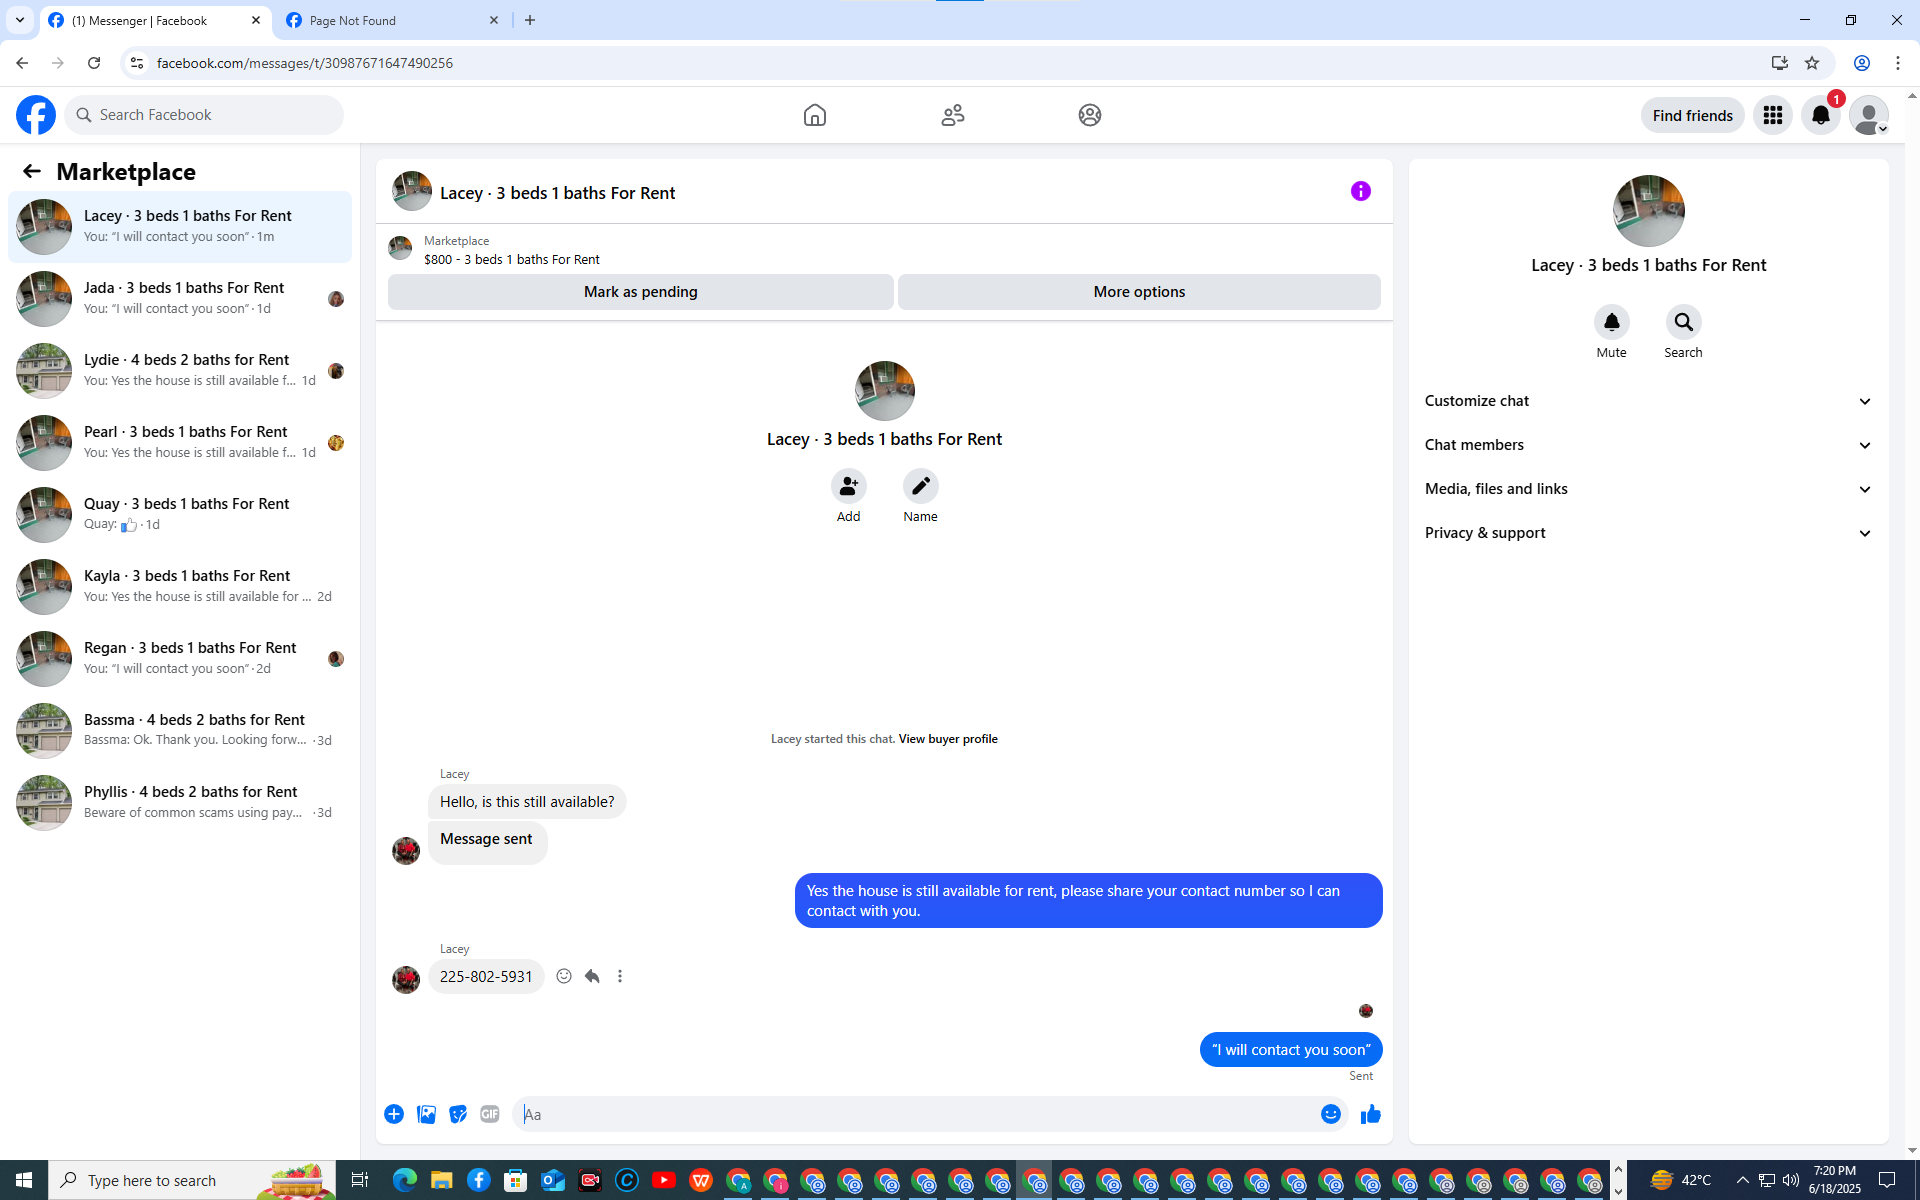The height and width of the screenshot is (1200, 1920).
Task: Go back from Marketplace chats arrow
Action: tap(32, 171)
